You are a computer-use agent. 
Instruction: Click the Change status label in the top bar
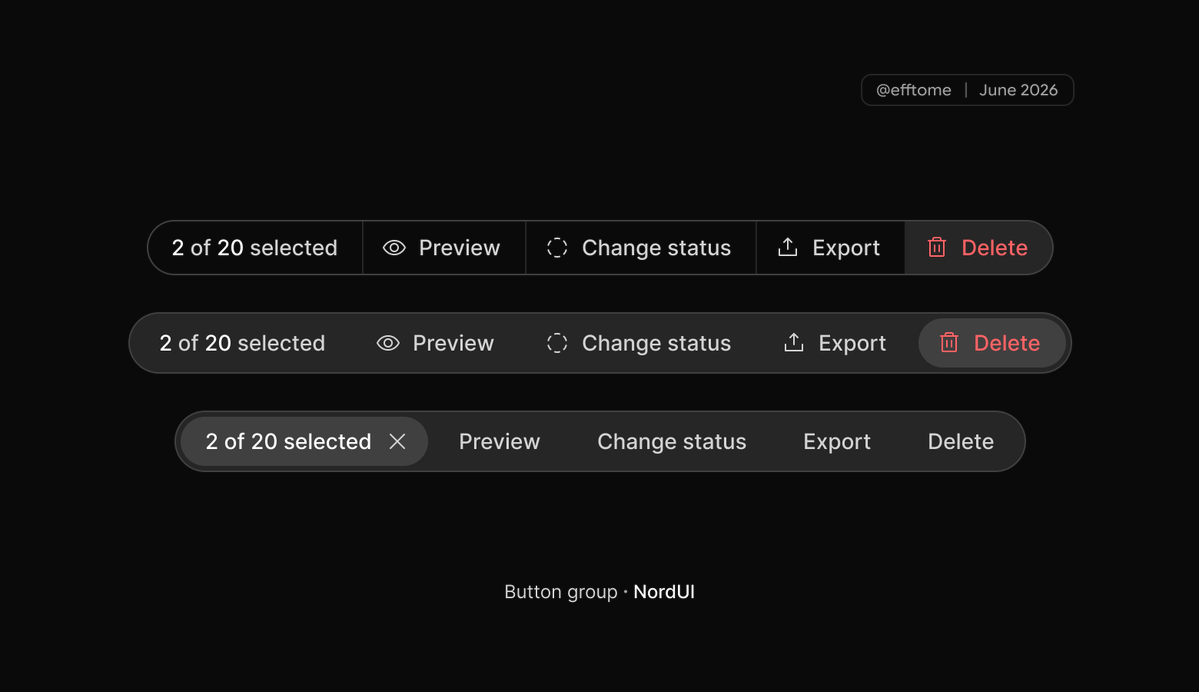click(656, 248)
